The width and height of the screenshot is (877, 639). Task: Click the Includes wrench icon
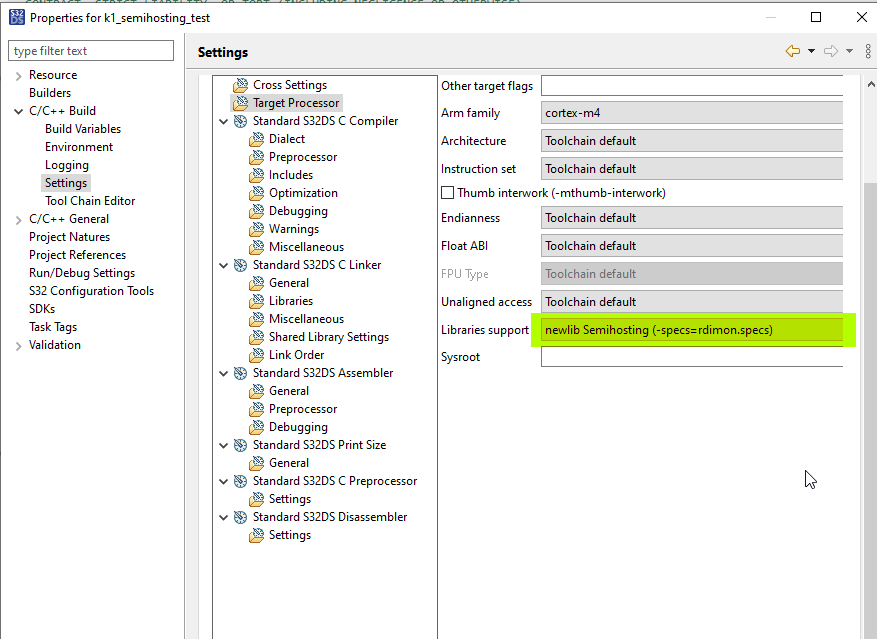point(257,174)
